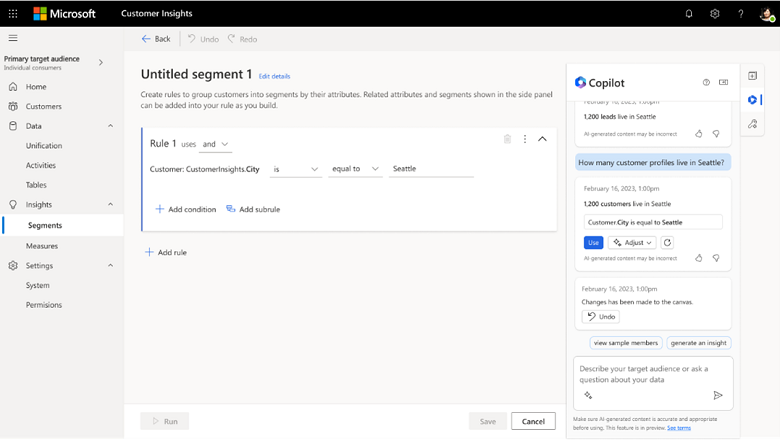Open the See terms link

pos(679,428)
